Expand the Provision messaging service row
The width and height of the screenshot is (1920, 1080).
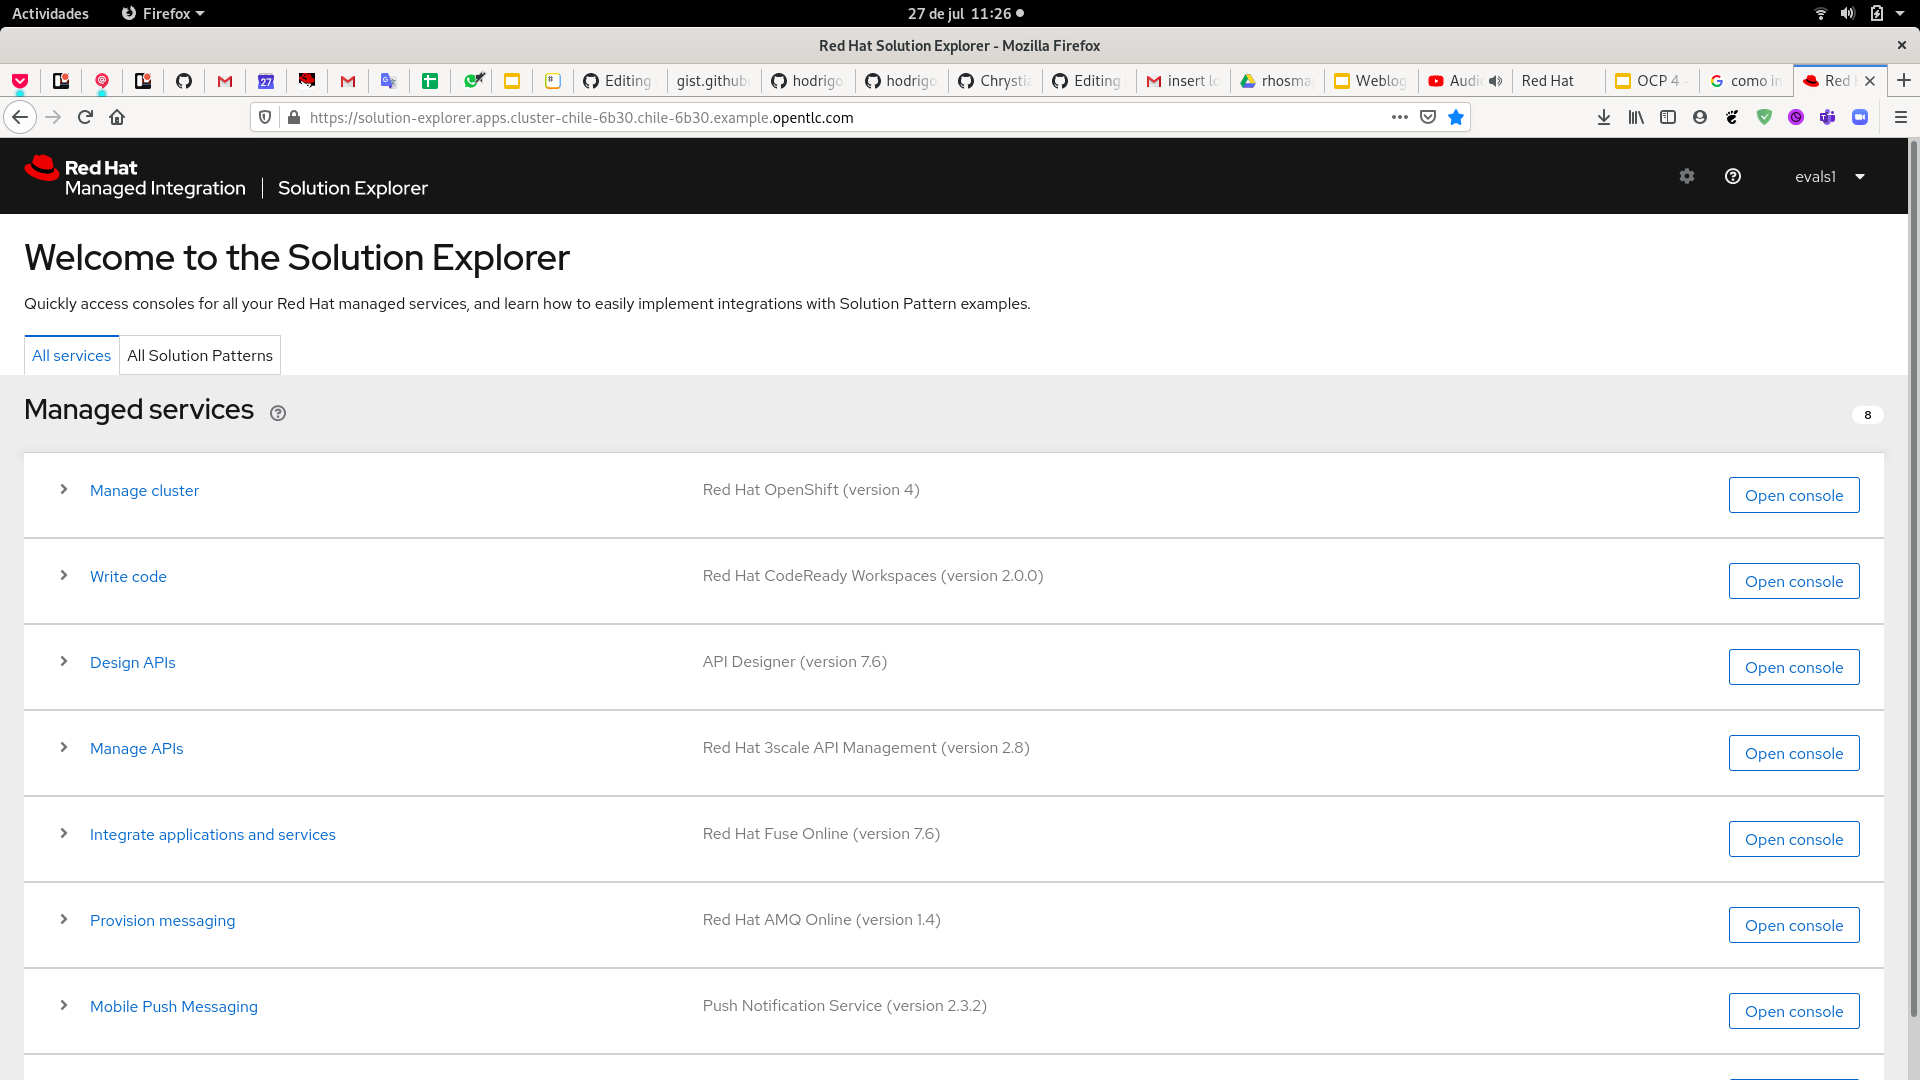coord(63,919)
